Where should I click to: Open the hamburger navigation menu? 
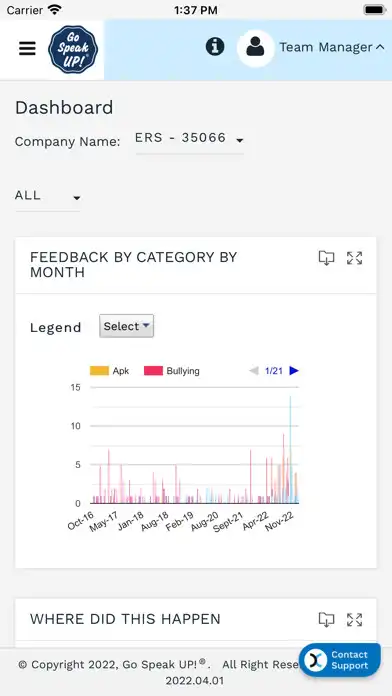(x=27, y=48)
